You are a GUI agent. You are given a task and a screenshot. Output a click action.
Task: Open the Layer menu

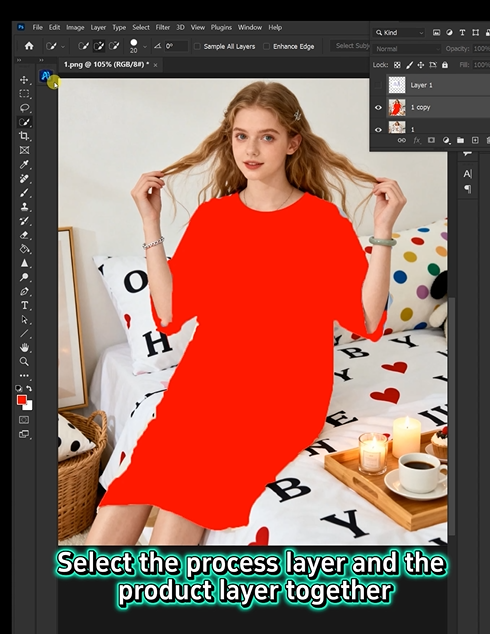coord(98,27)
